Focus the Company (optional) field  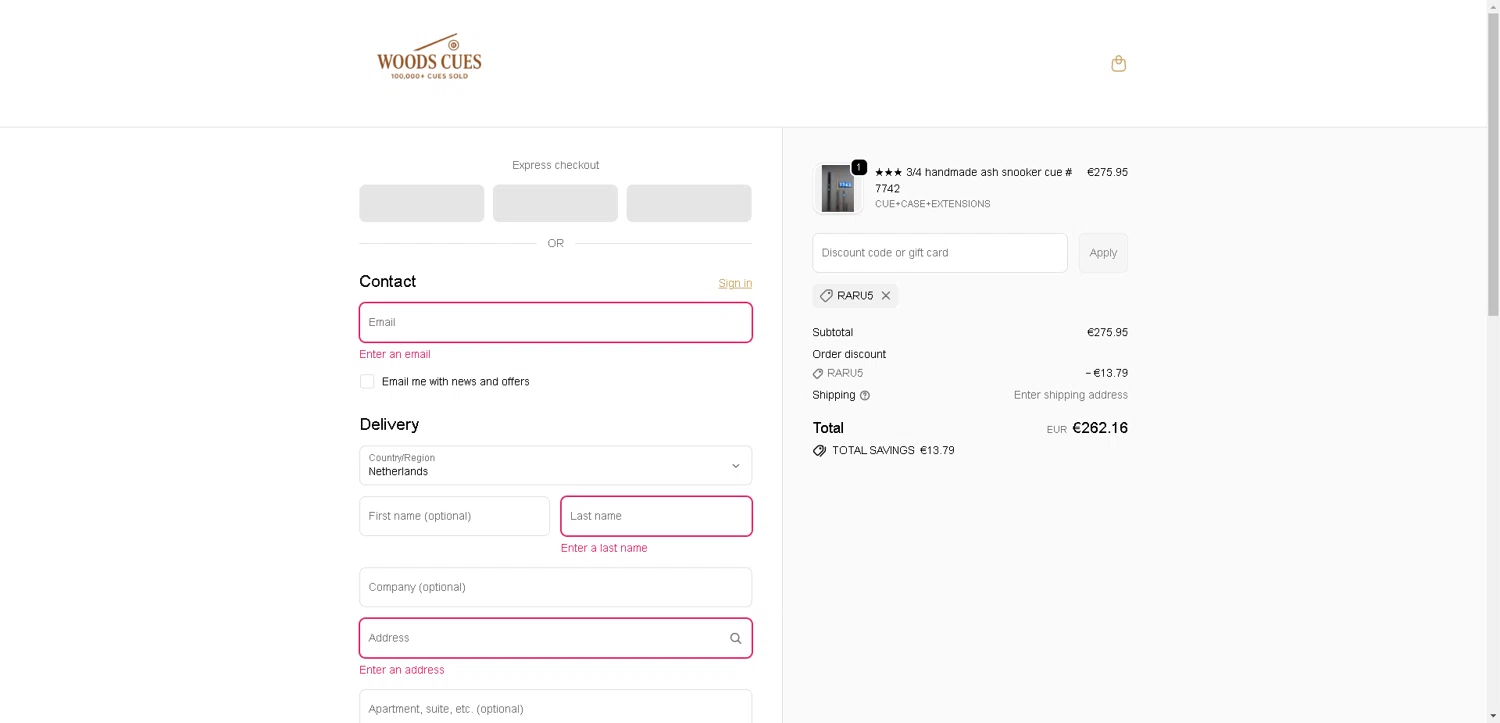(556, 587)
